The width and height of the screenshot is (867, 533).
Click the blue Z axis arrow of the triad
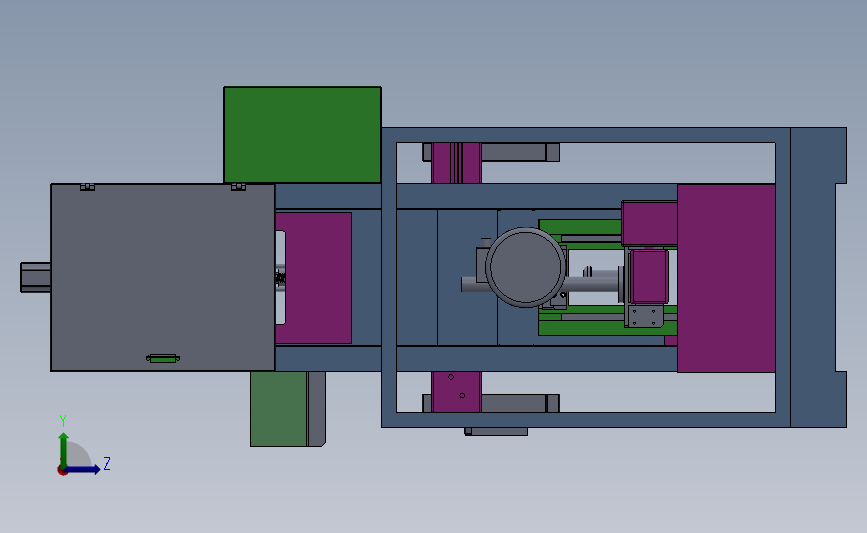(x=83, y=469)
